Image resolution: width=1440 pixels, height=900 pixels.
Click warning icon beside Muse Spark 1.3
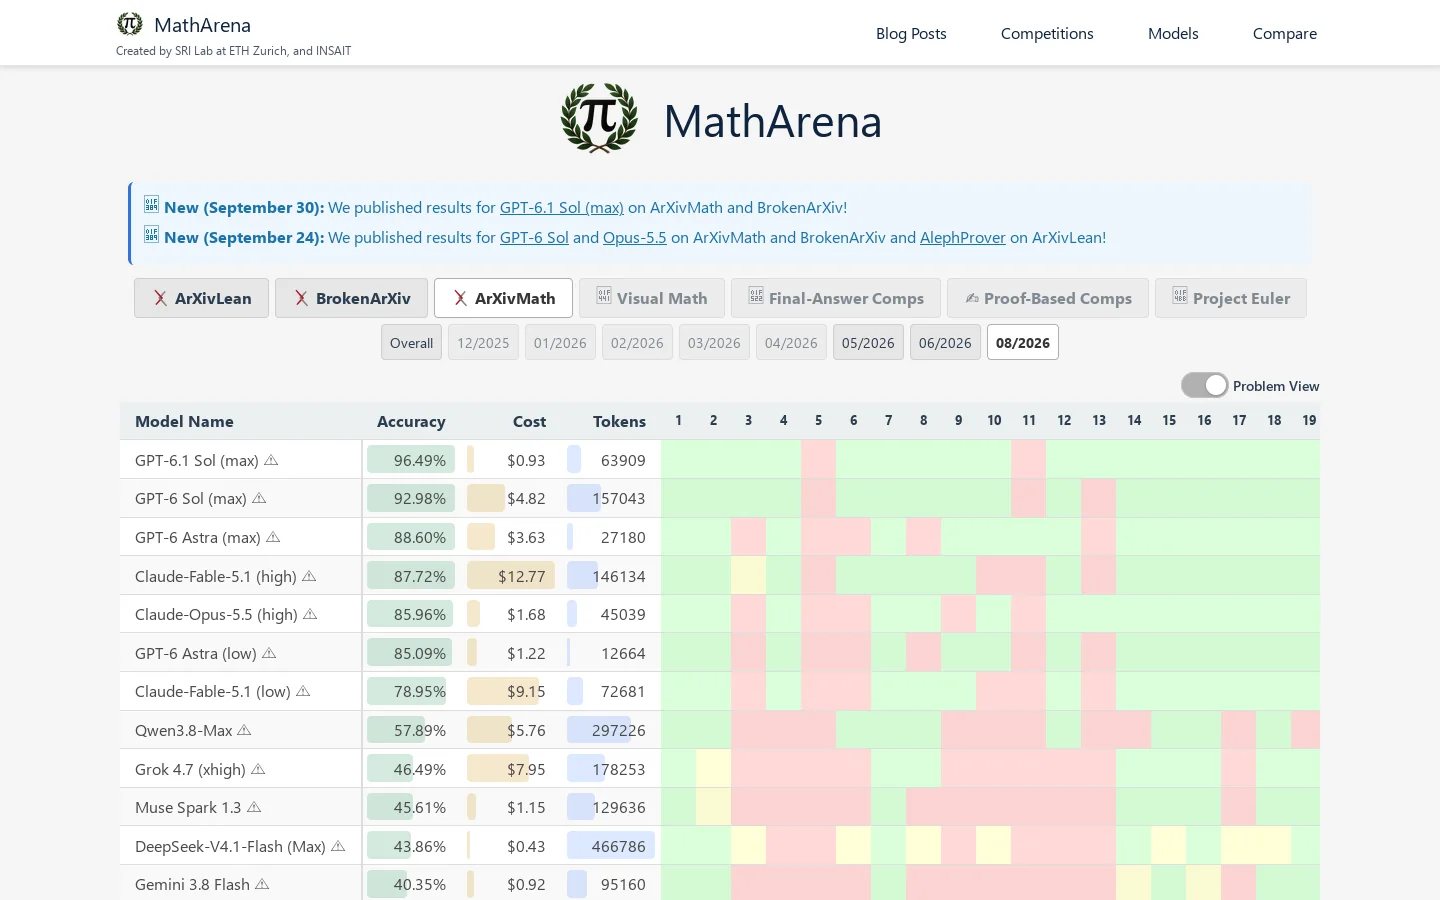254,807
